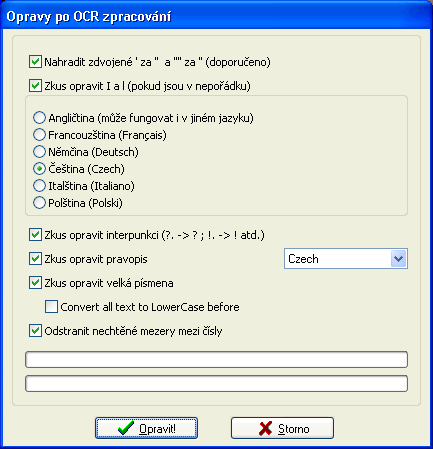
Task: Click the green checkmark Opravit! button
Action: [146, 428]
